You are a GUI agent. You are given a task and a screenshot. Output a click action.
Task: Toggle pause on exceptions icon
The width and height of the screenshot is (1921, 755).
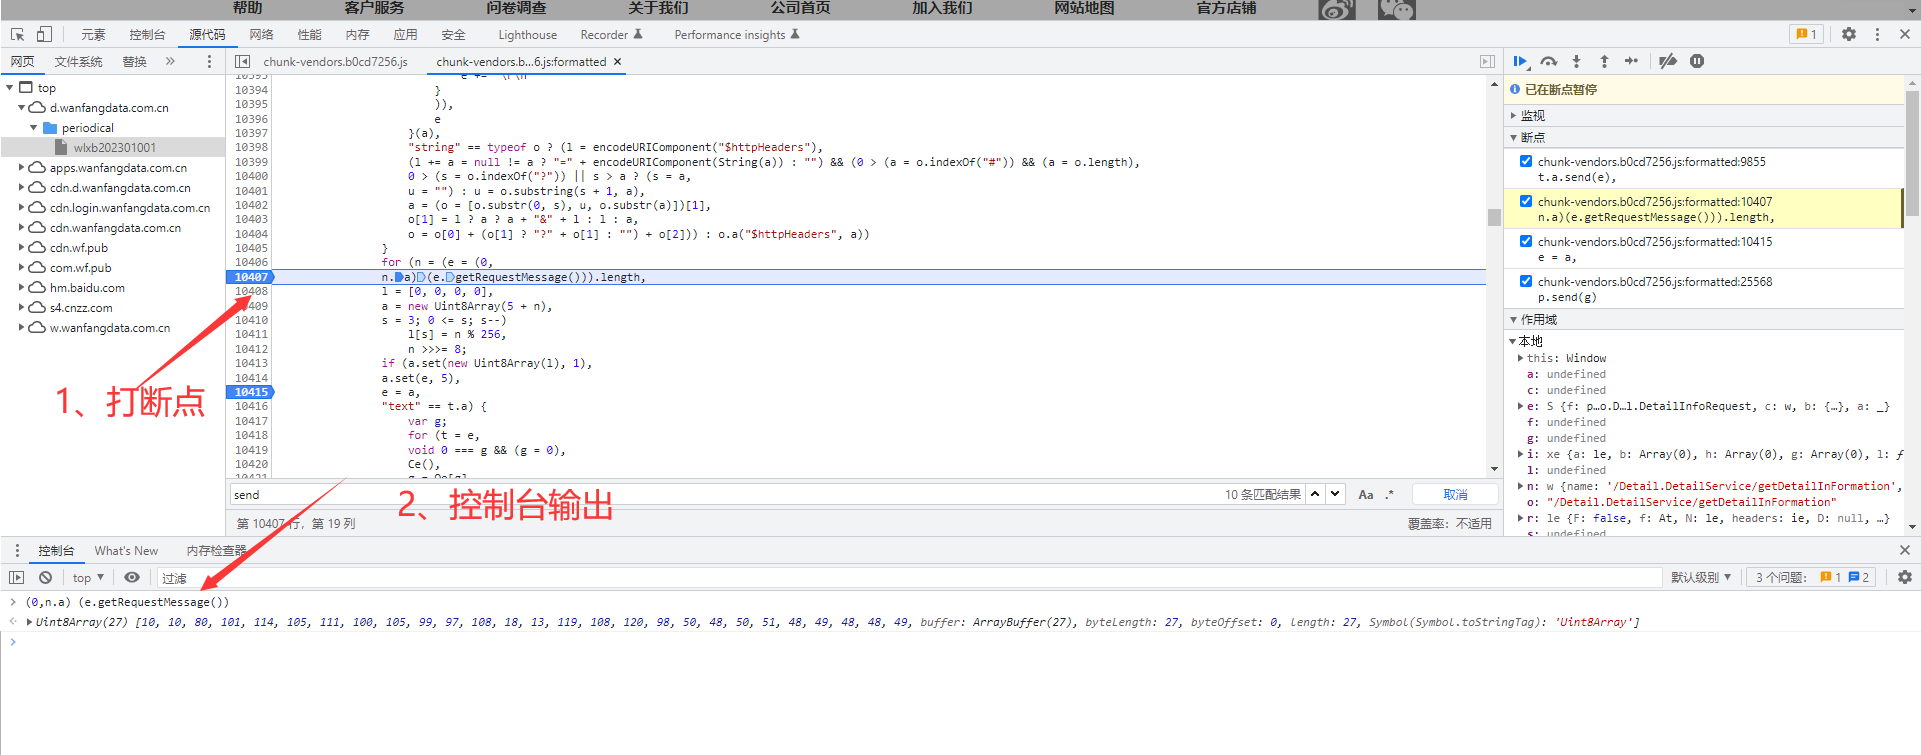click(1697, 61)
